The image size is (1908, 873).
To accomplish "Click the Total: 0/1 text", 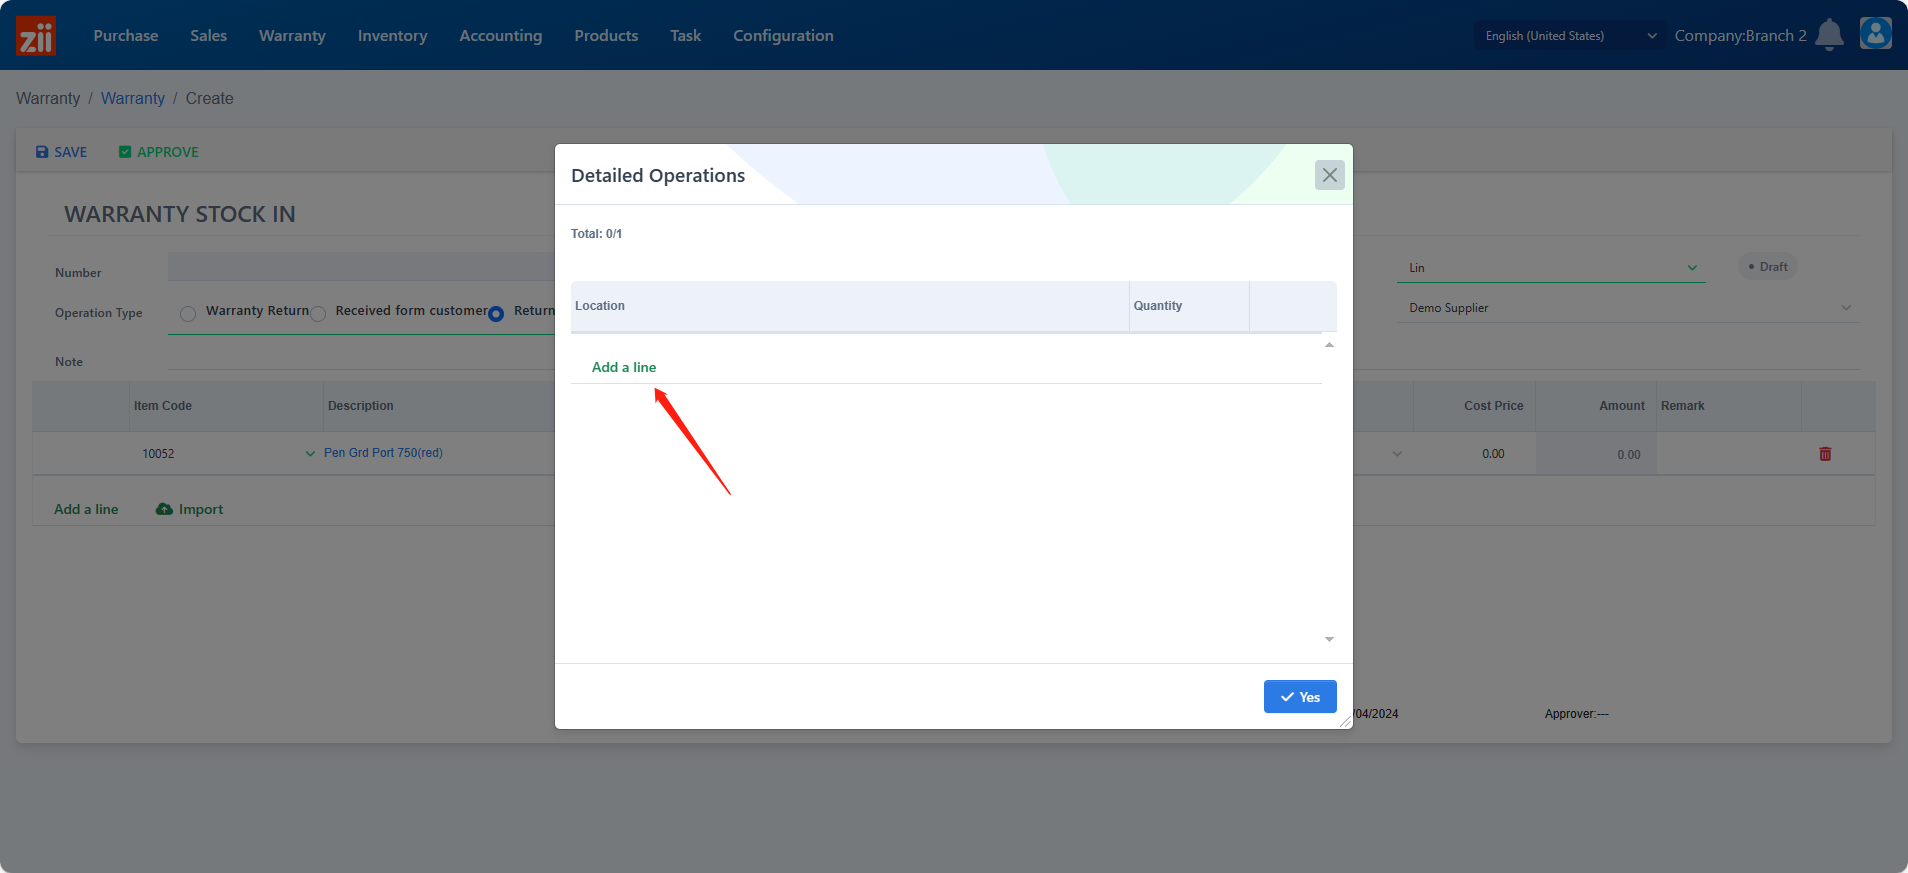I will (x=597, y=234).
